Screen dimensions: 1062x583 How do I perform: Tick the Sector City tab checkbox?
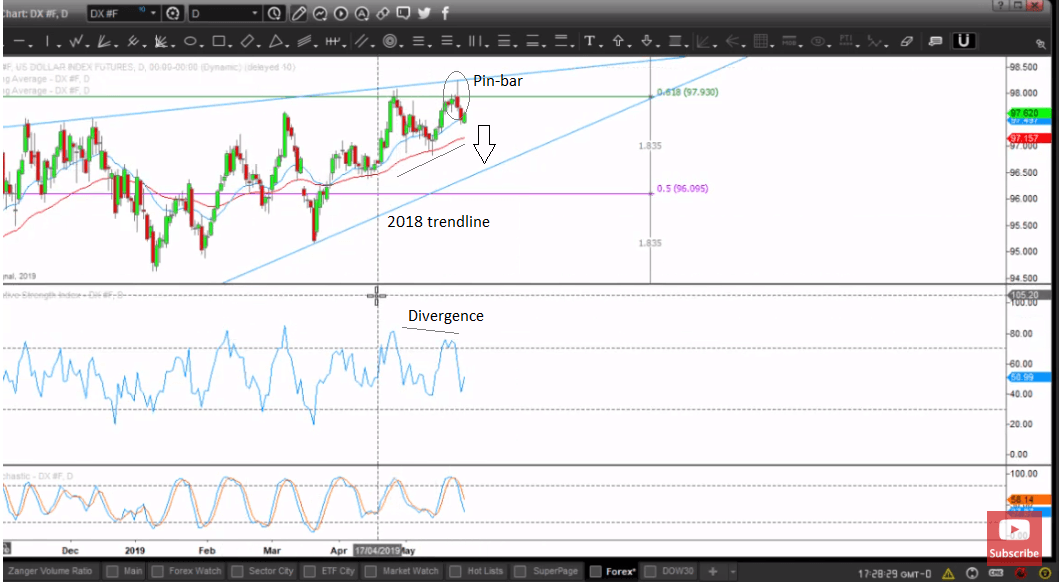[238, 572]
